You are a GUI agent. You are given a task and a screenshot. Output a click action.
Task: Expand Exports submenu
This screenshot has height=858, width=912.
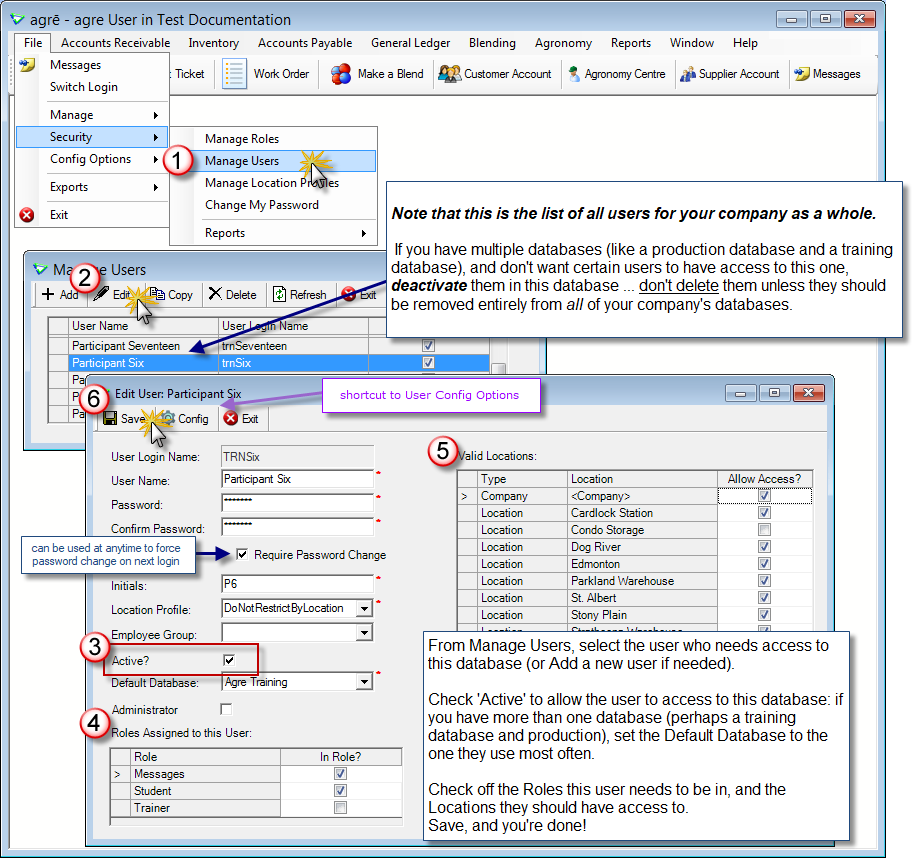156,187
